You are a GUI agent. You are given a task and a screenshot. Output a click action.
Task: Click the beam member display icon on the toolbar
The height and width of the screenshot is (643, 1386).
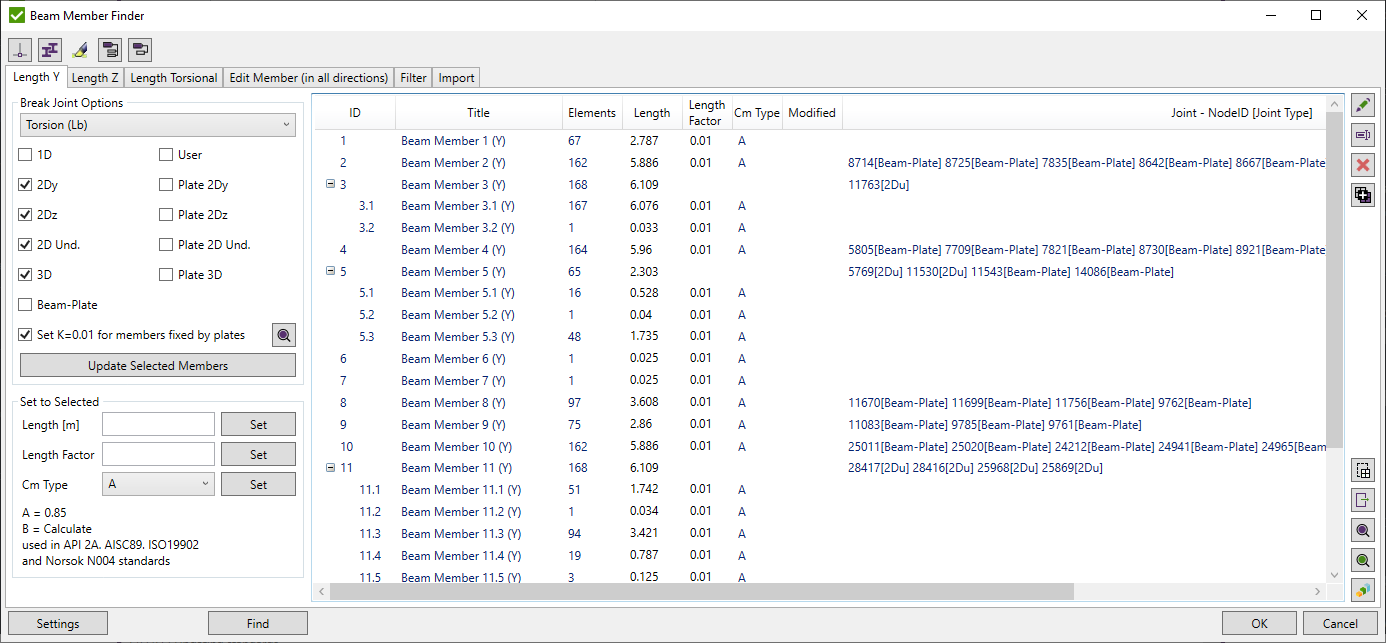tap(50, 49)
